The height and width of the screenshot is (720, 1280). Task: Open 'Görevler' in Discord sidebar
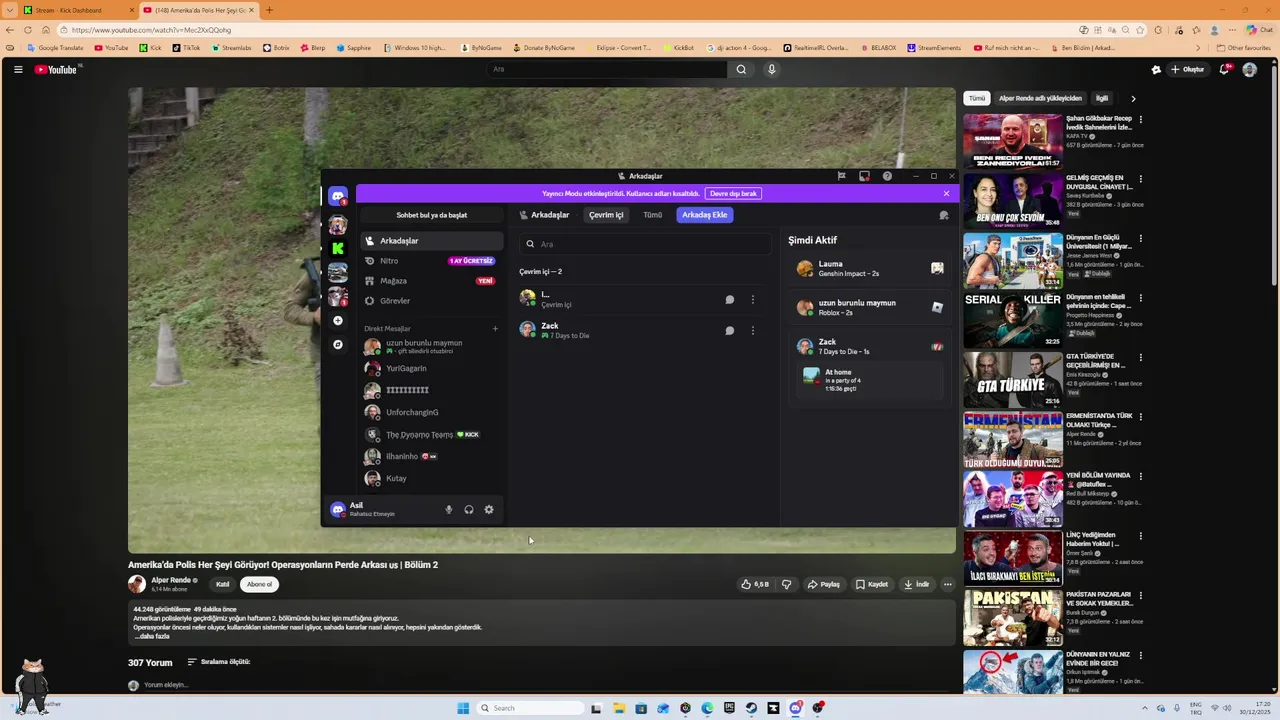(x=432, y=301)
